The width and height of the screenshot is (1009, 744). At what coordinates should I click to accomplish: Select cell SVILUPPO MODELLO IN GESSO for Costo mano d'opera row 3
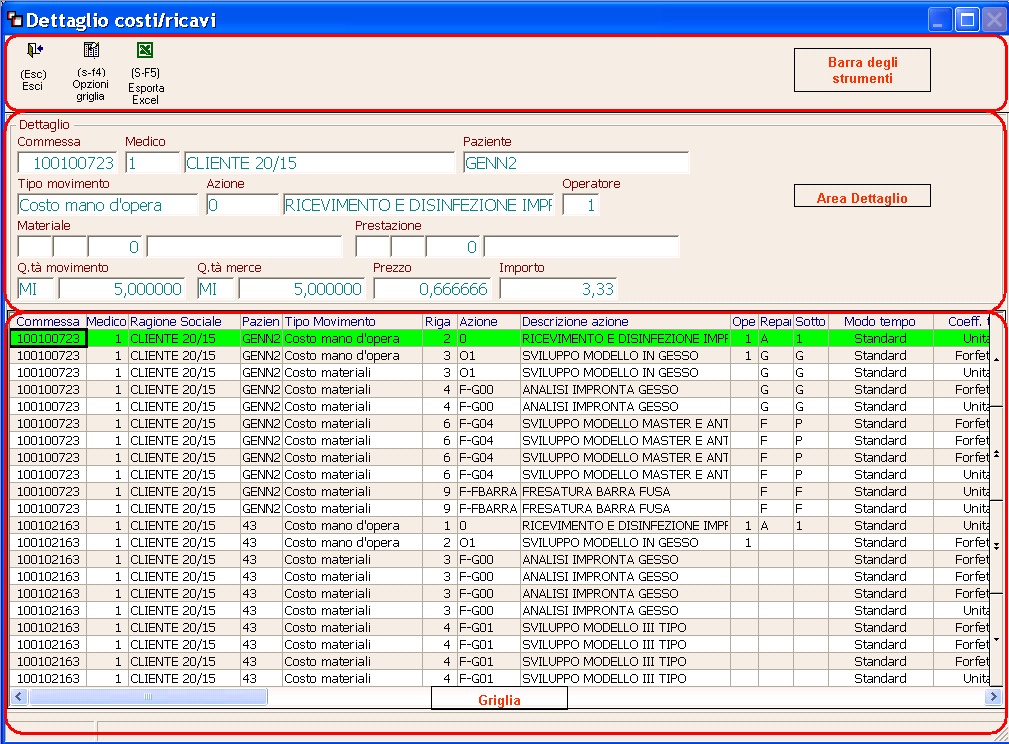click(x=625, y=355)
